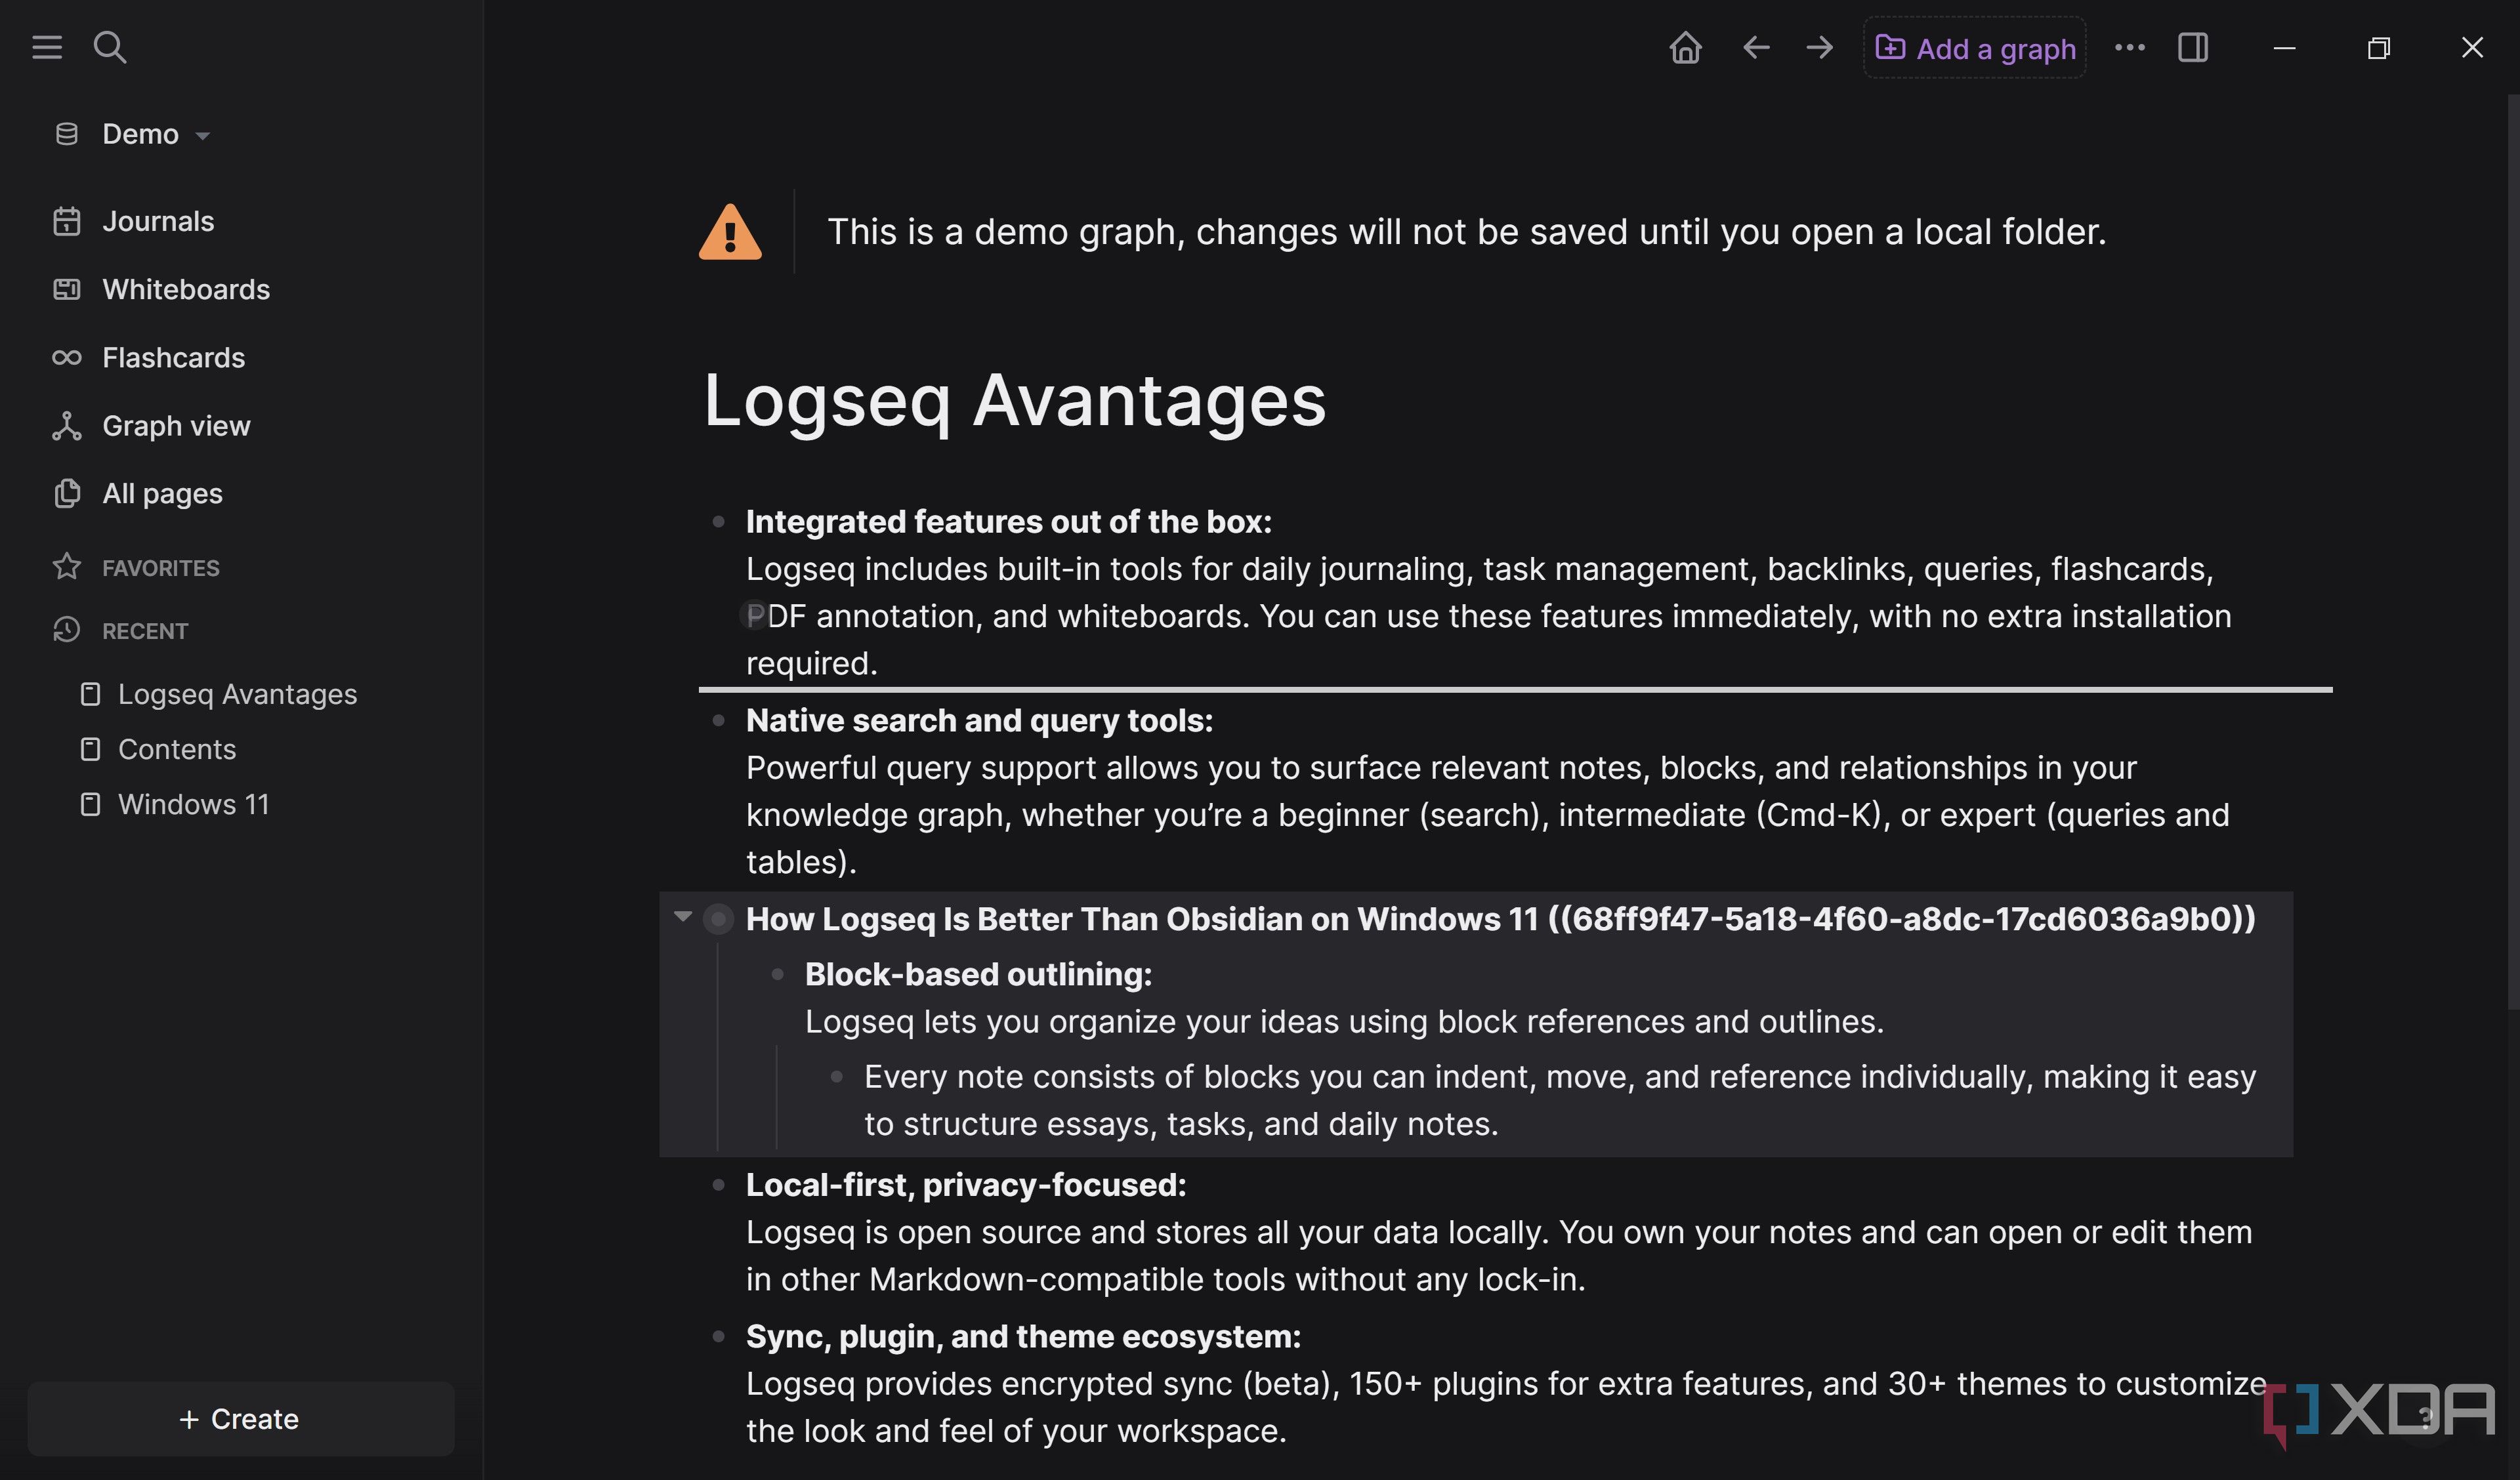Open the three-dots more options menu
Image resolution: width=2520 pixels, height=1480 pixels.
(2130, 47)
